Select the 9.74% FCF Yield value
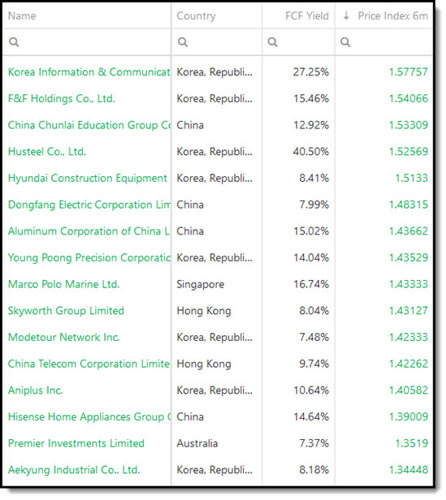 [314, 364]
